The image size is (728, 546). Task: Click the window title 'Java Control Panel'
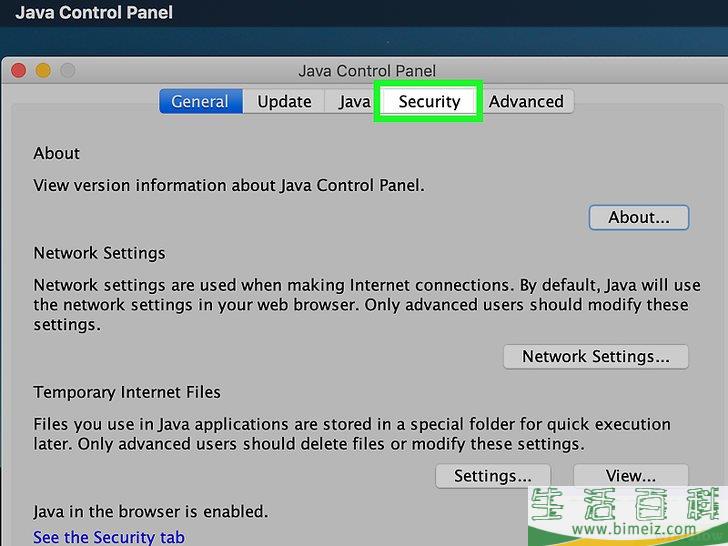click(x=367, y=71)
